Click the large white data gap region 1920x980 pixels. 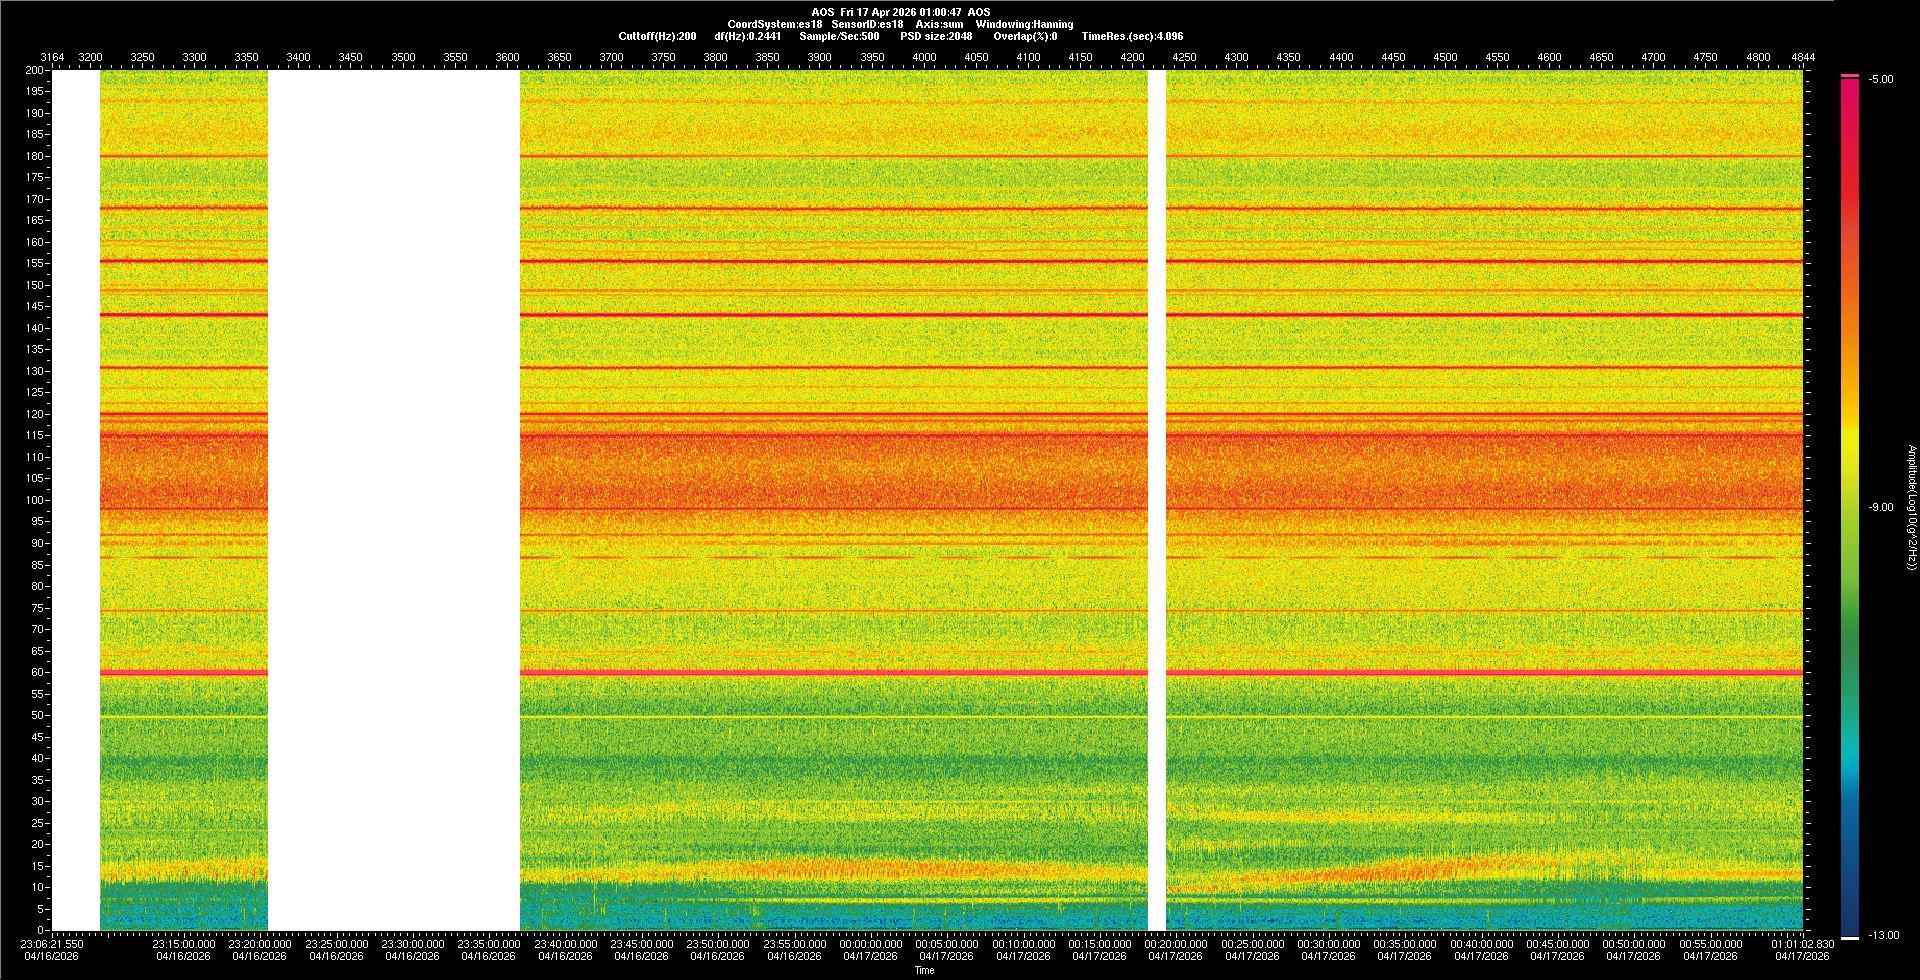393,500
